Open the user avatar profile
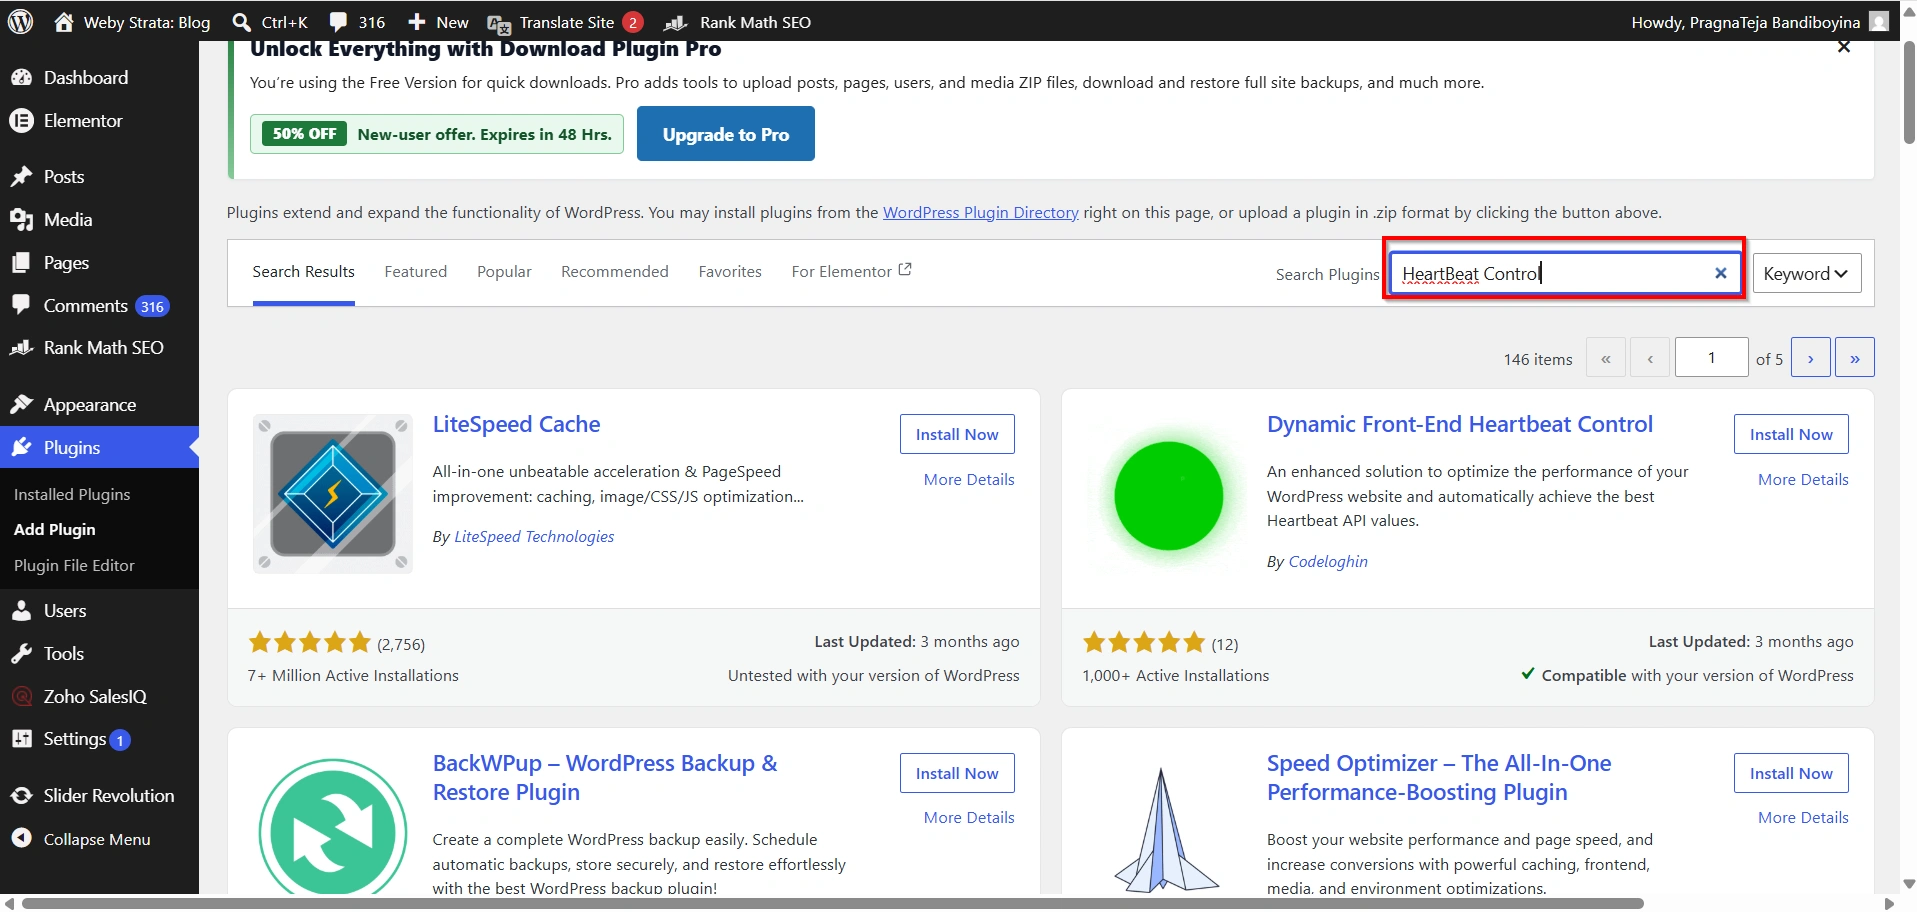The image size is (1917, 912). [1879, 21]
